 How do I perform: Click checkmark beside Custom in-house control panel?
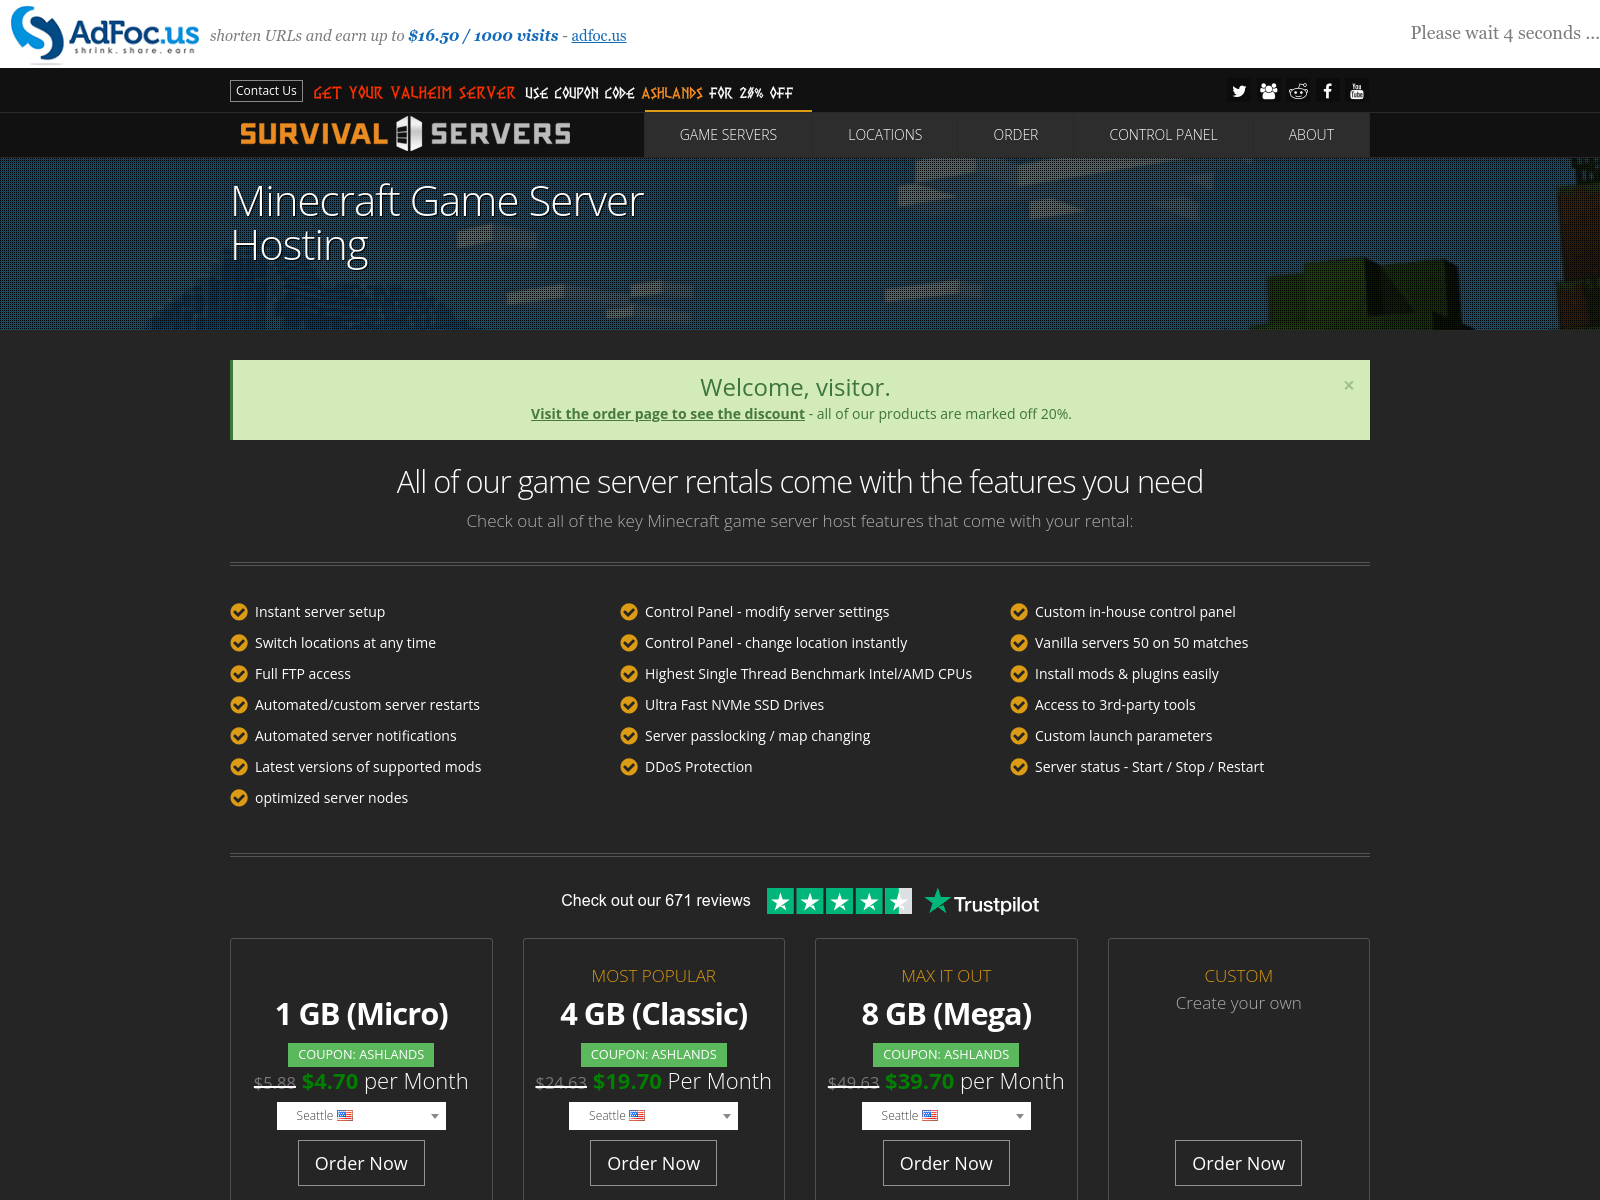coord(1019,612)
